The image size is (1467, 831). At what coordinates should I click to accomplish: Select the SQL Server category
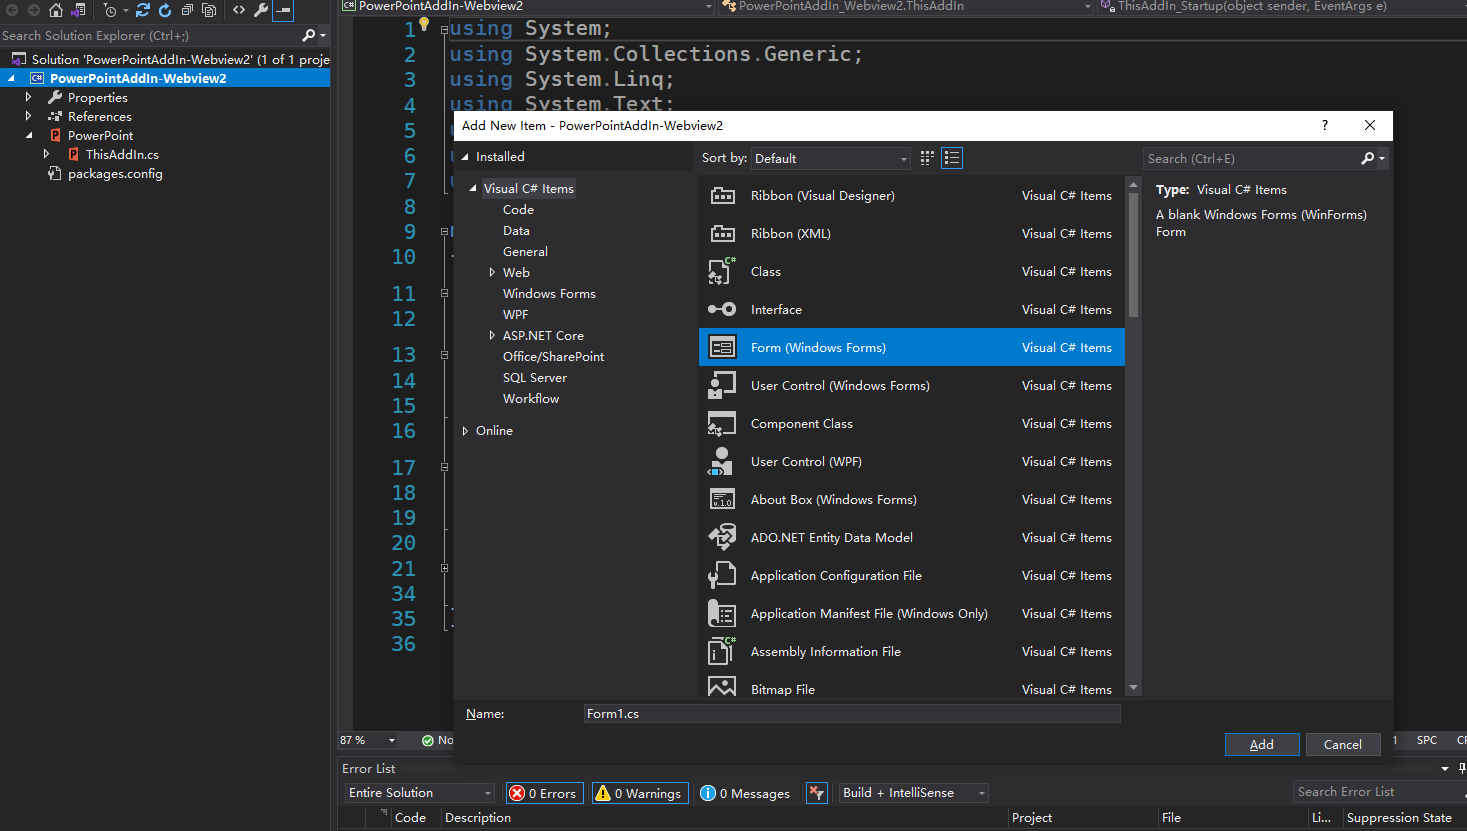(x=534, y=377)
